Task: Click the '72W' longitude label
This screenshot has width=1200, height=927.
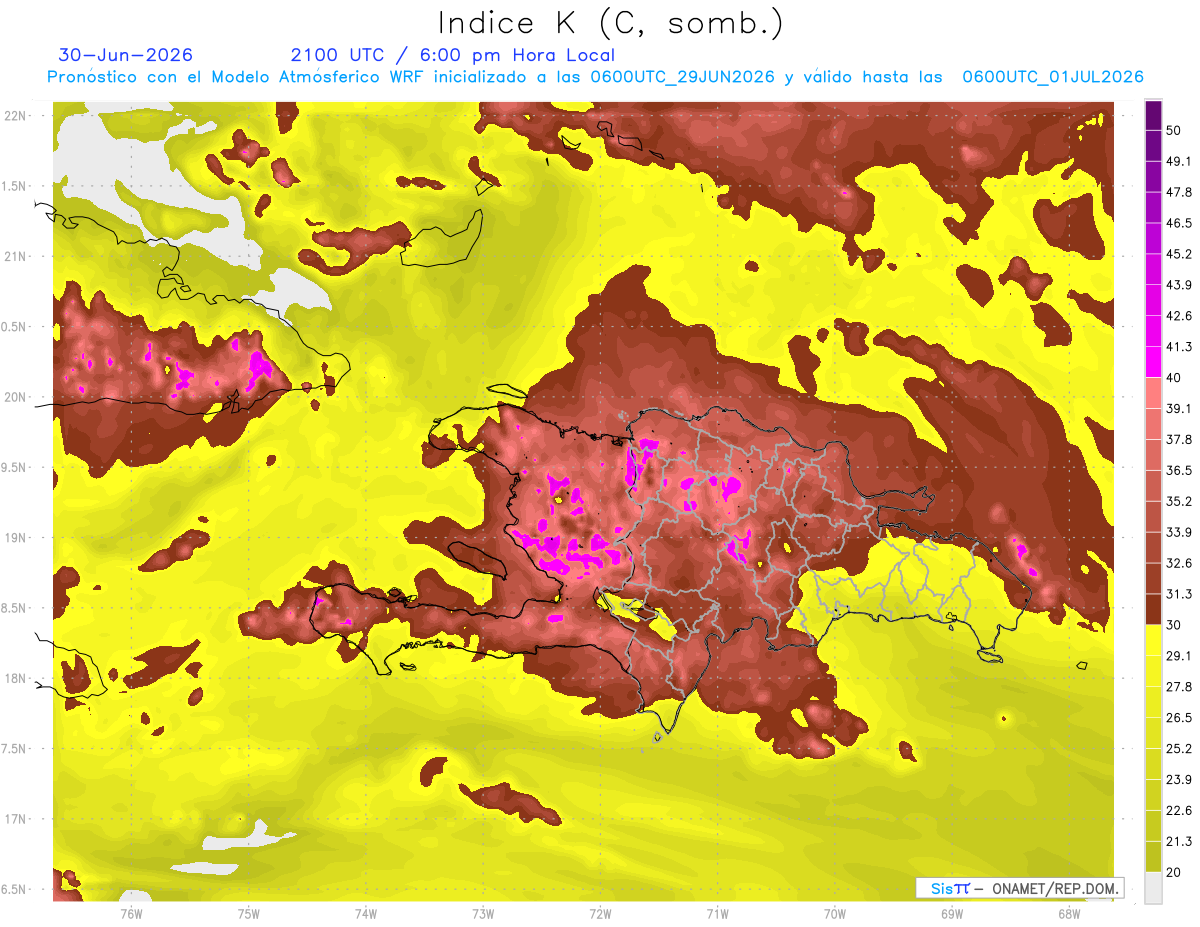Action: (600, 913)
